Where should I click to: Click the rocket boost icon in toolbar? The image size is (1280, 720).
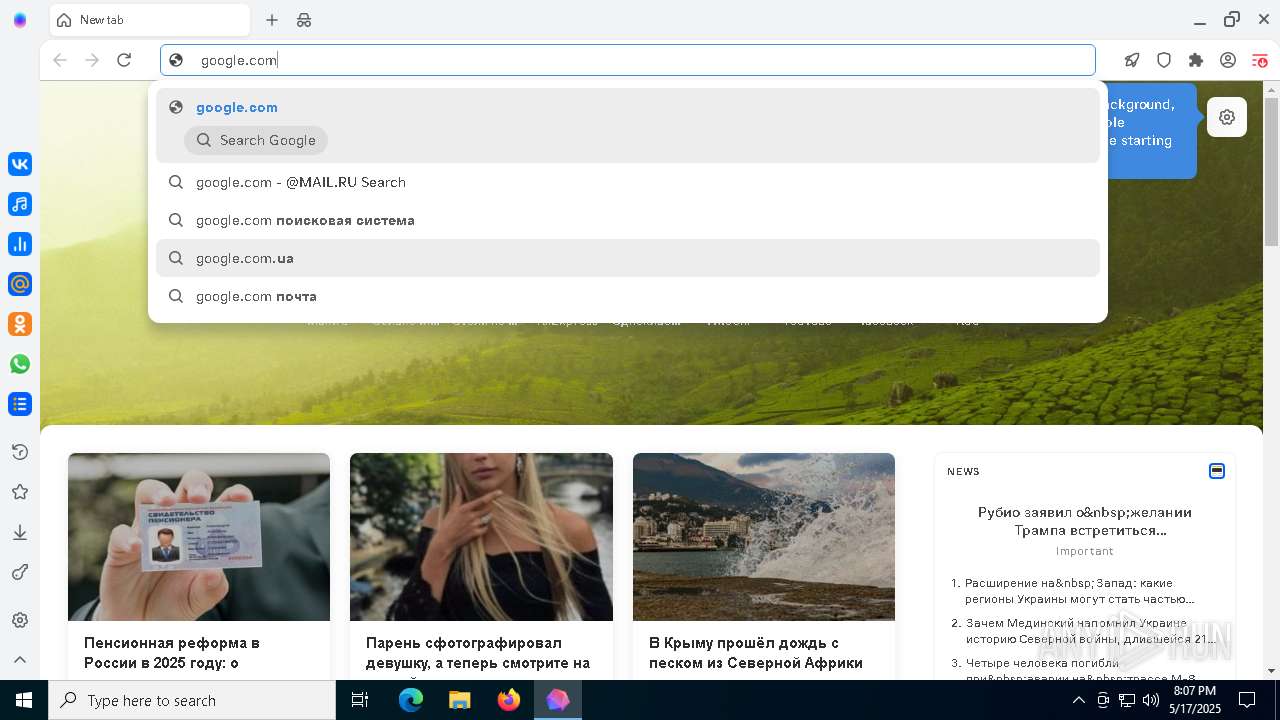(x=1132, y=60)
